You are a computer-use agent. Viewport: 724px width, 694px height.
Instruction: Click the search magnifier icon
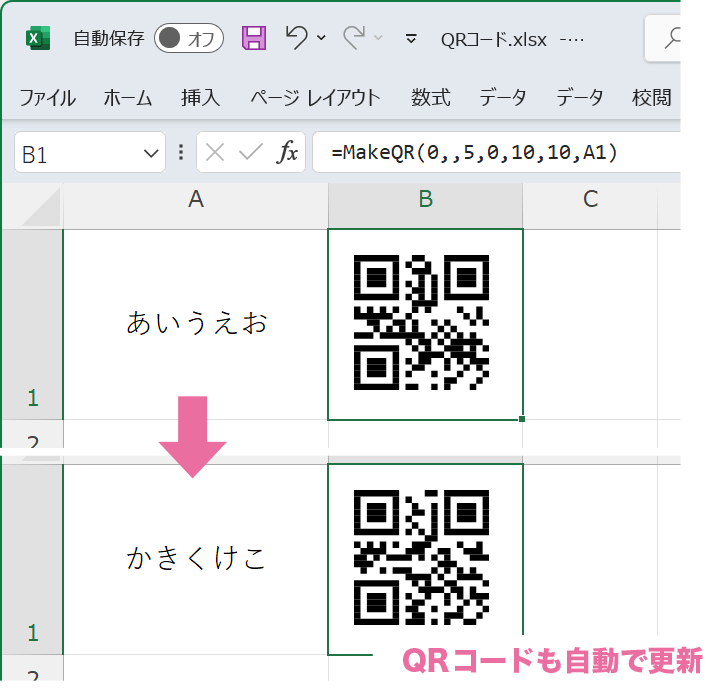pyautogui.click(x=673, y=38)
